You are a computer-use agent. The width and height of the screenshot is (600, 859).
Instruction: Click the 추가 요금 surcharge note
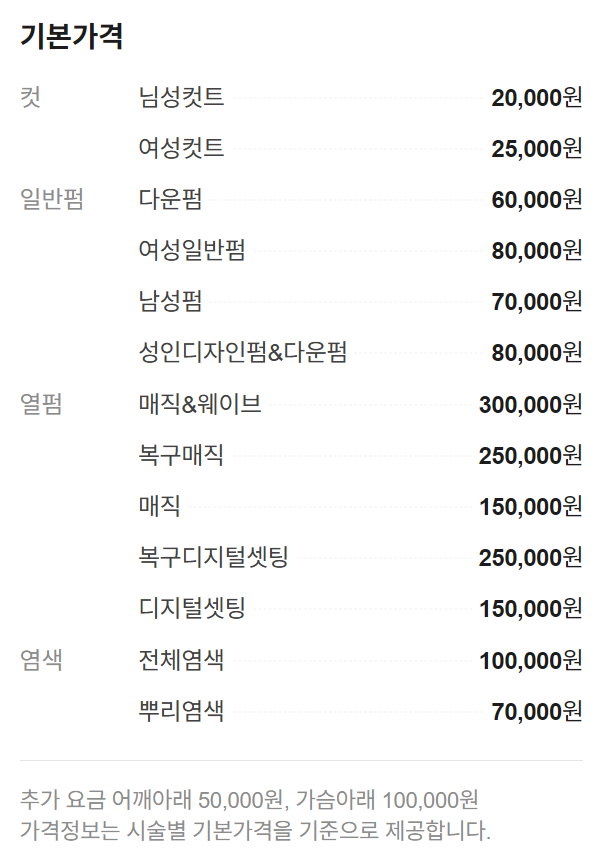[248, 800]
